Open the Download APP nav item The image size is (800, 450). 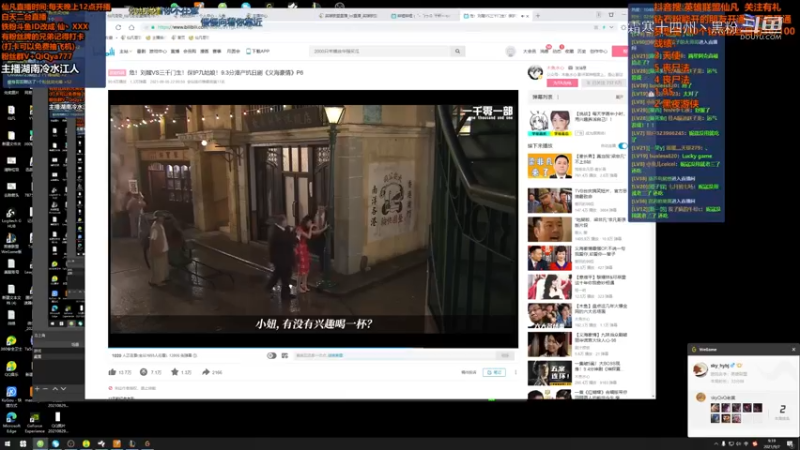[x=258, y=52]
